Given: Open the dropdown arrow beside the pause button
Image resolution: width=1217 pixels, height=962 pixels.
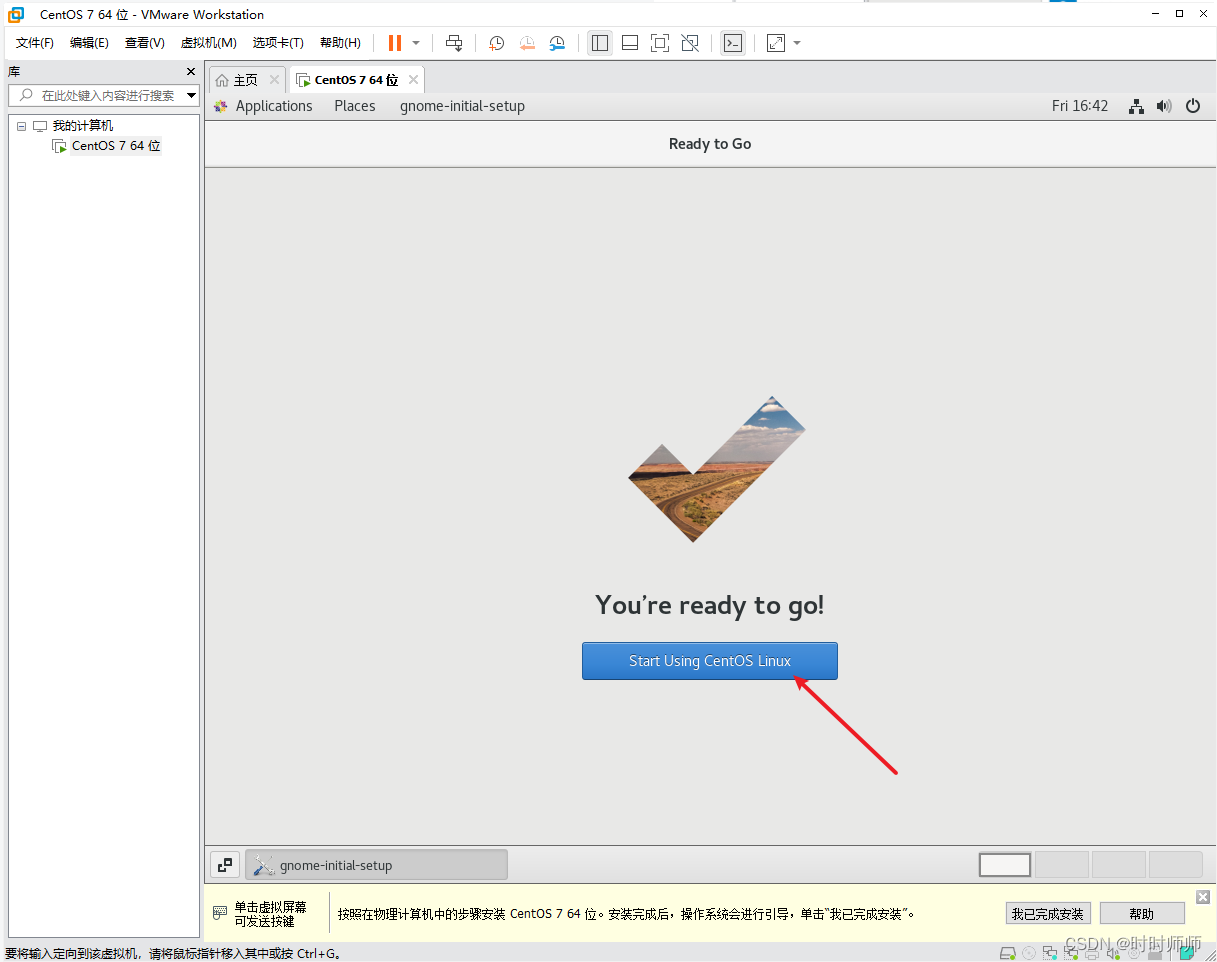Looking at the screenshot, I should [x=416, y=43].
